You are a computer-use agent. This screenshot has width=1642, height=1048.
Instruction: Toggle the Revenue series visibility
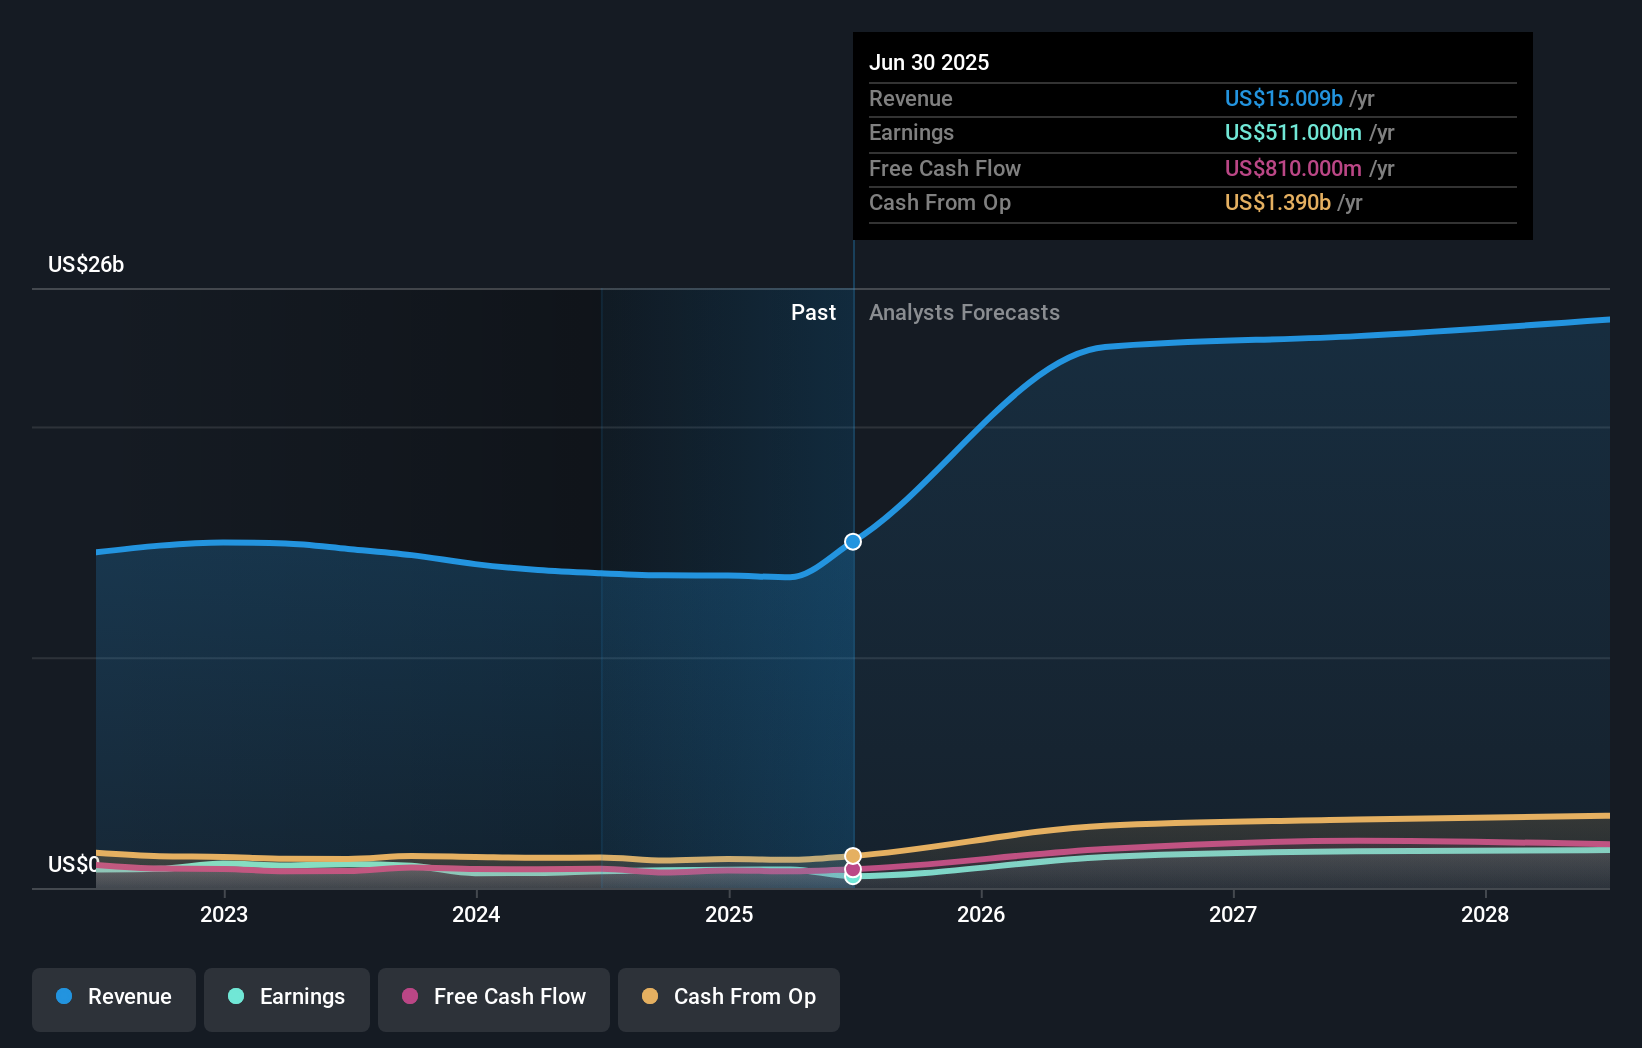113,997
